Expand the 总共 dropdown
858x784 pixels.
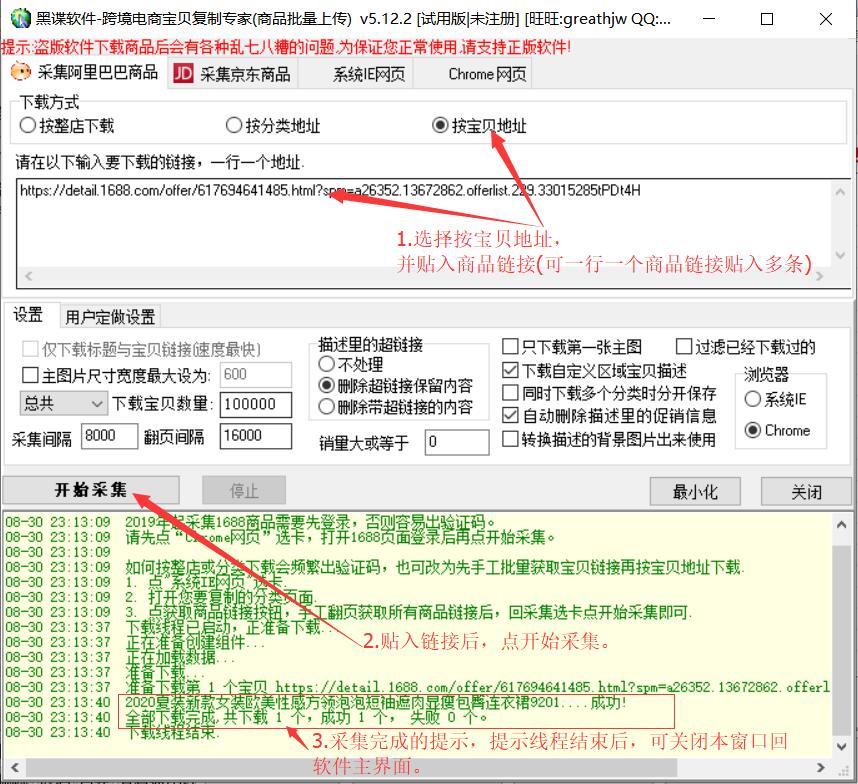[63, 404]
